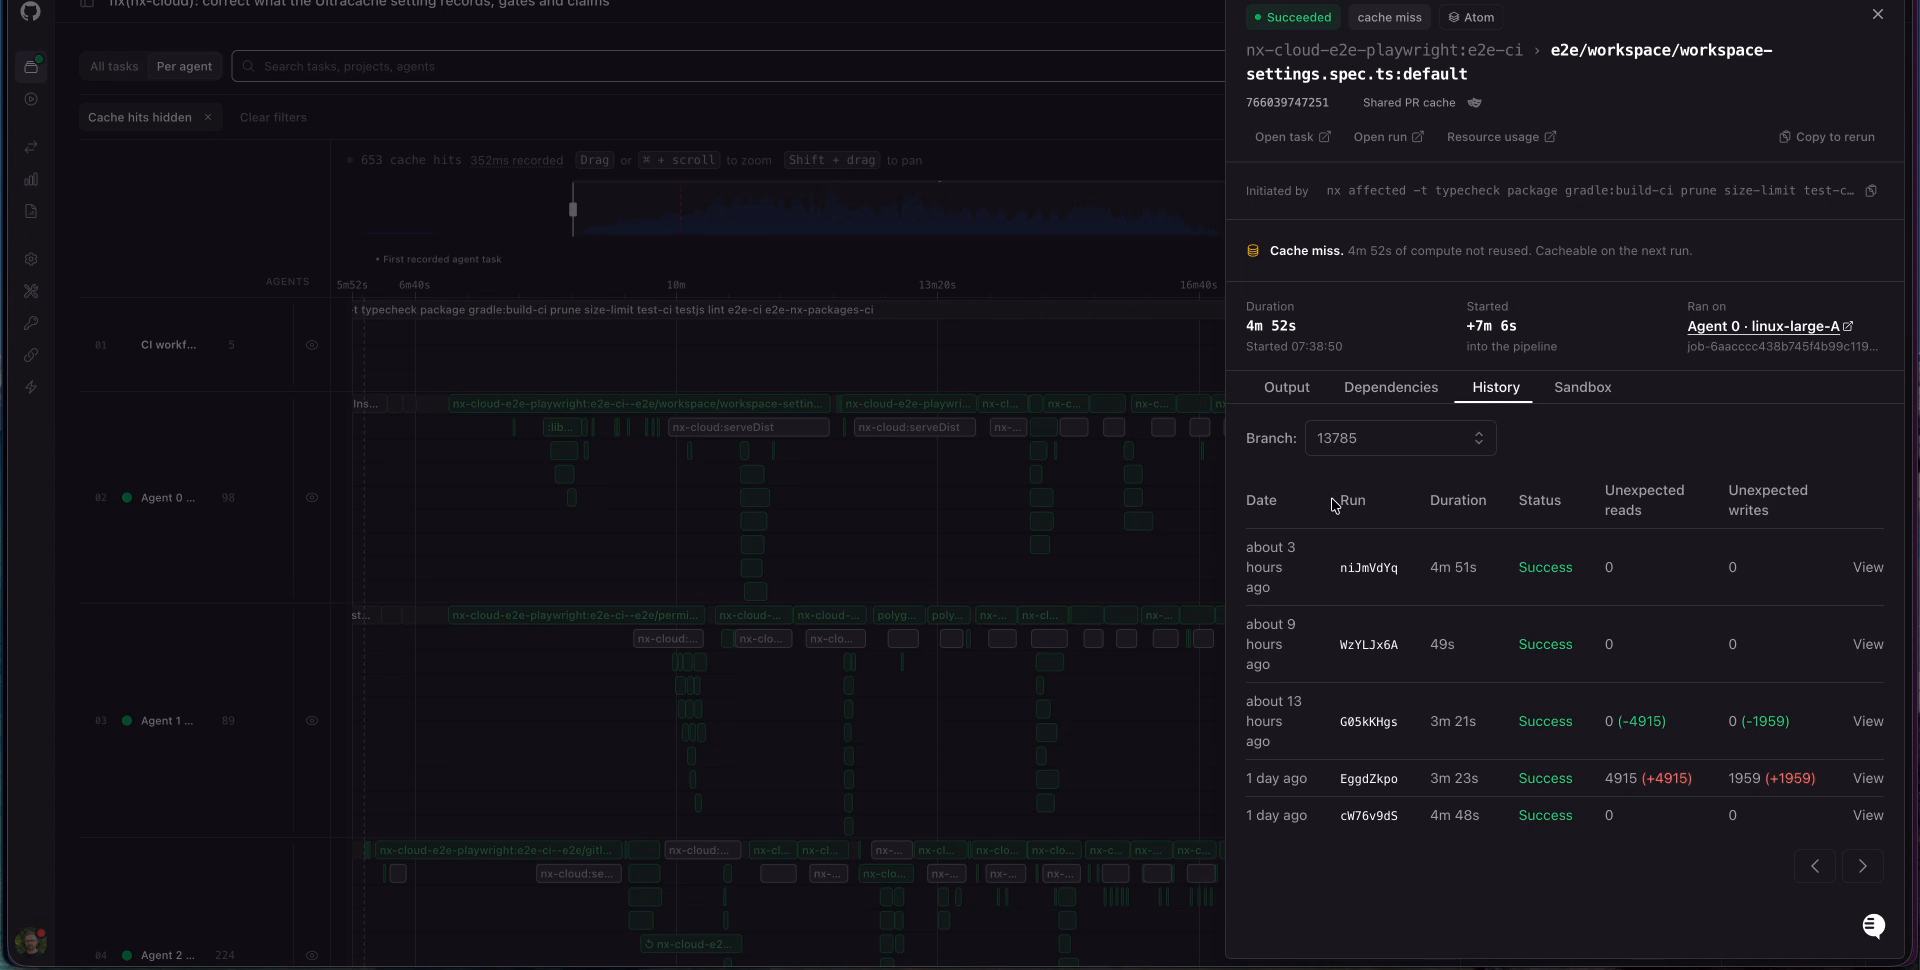This screenshot has width=1920, height=970.
Task: Click the Open run link
Action: [1388, 137]
